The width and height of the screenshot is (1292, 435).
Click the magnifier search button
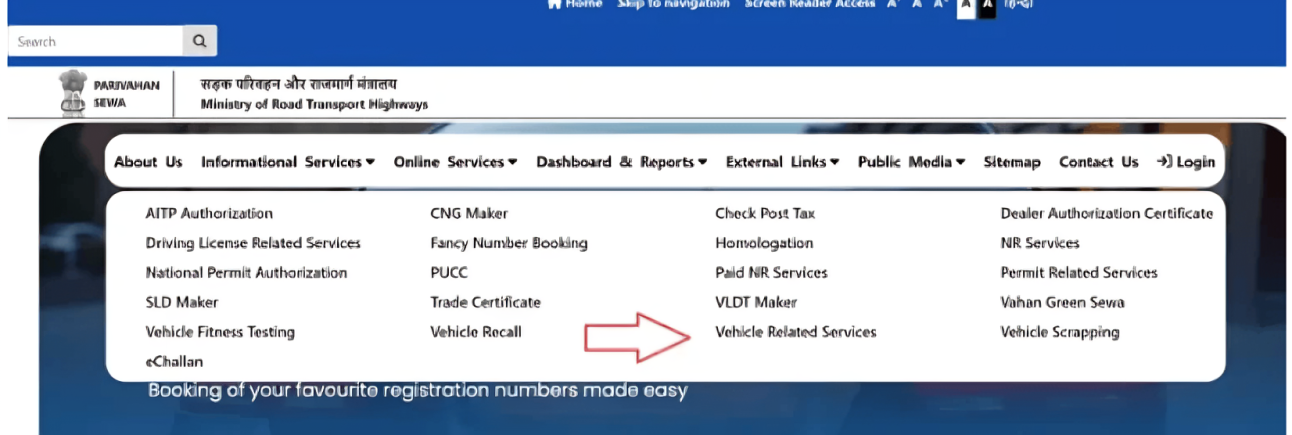click(200, 41)
